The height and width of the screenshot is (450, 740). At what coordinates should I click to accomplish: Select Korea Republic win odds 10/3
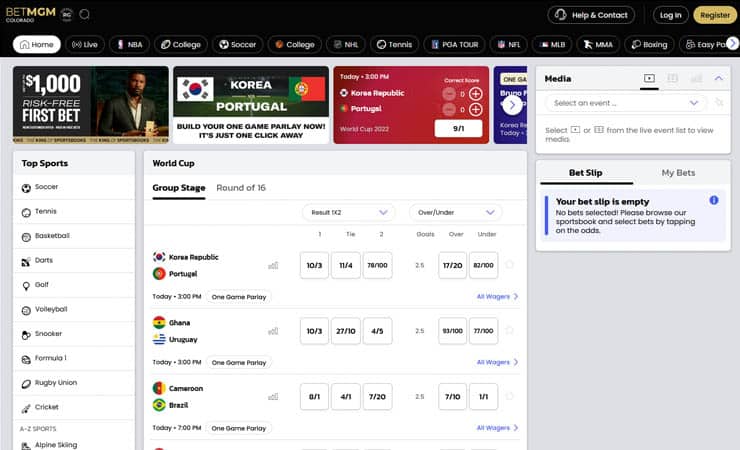[x=314, y=265]
